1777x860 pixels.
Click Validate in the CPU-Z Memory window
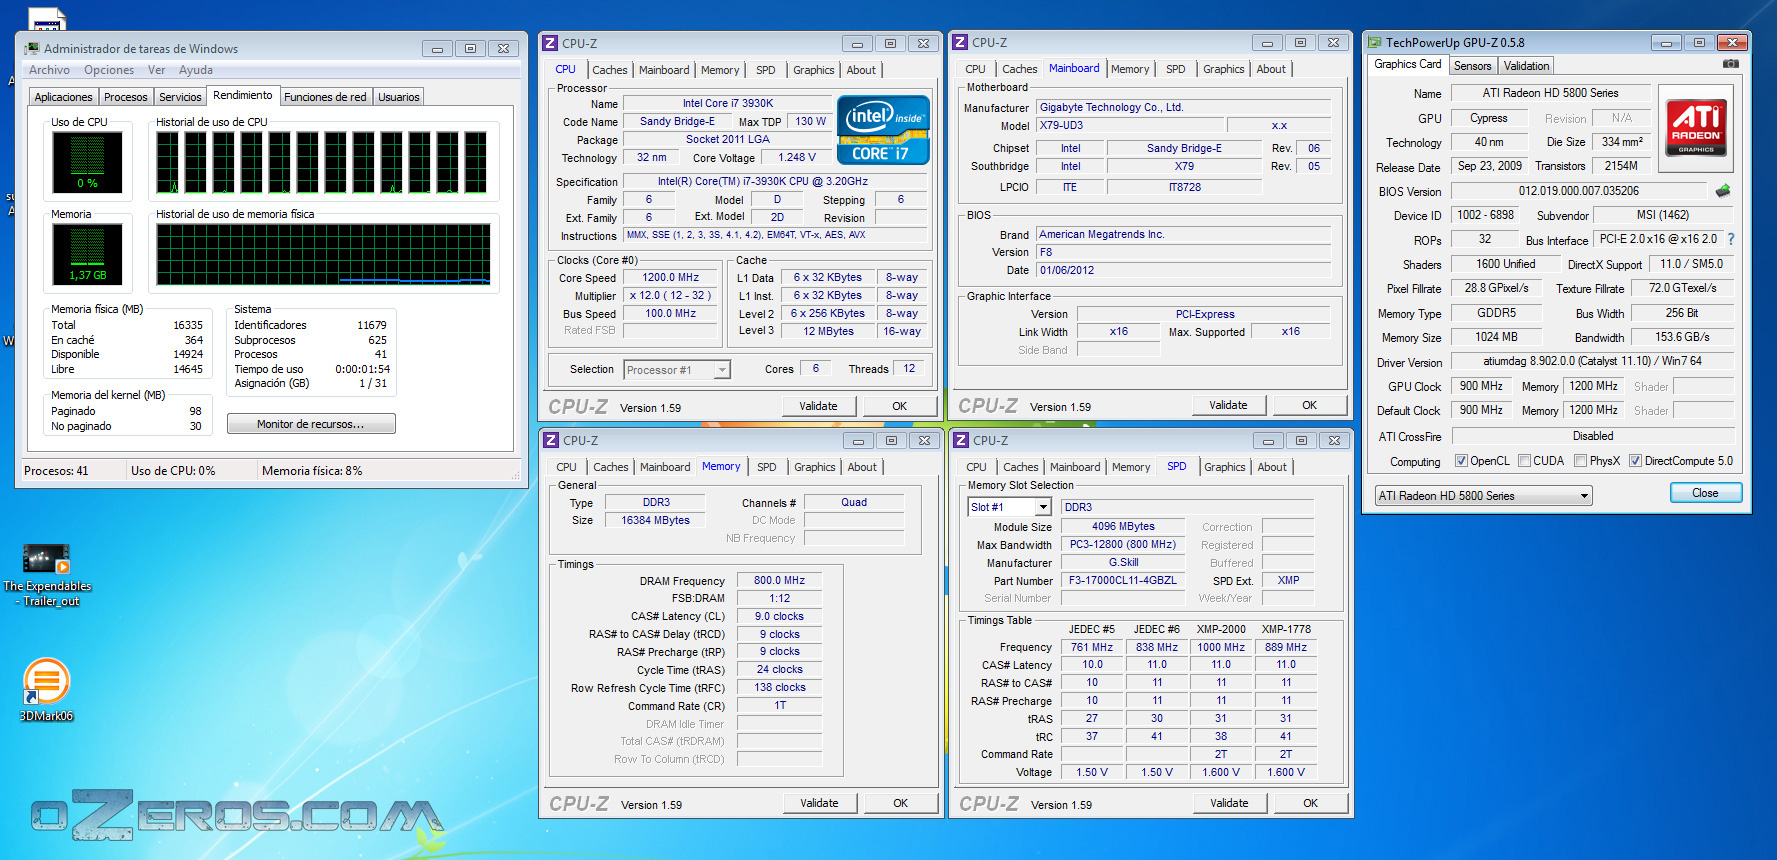pos(819,803)
